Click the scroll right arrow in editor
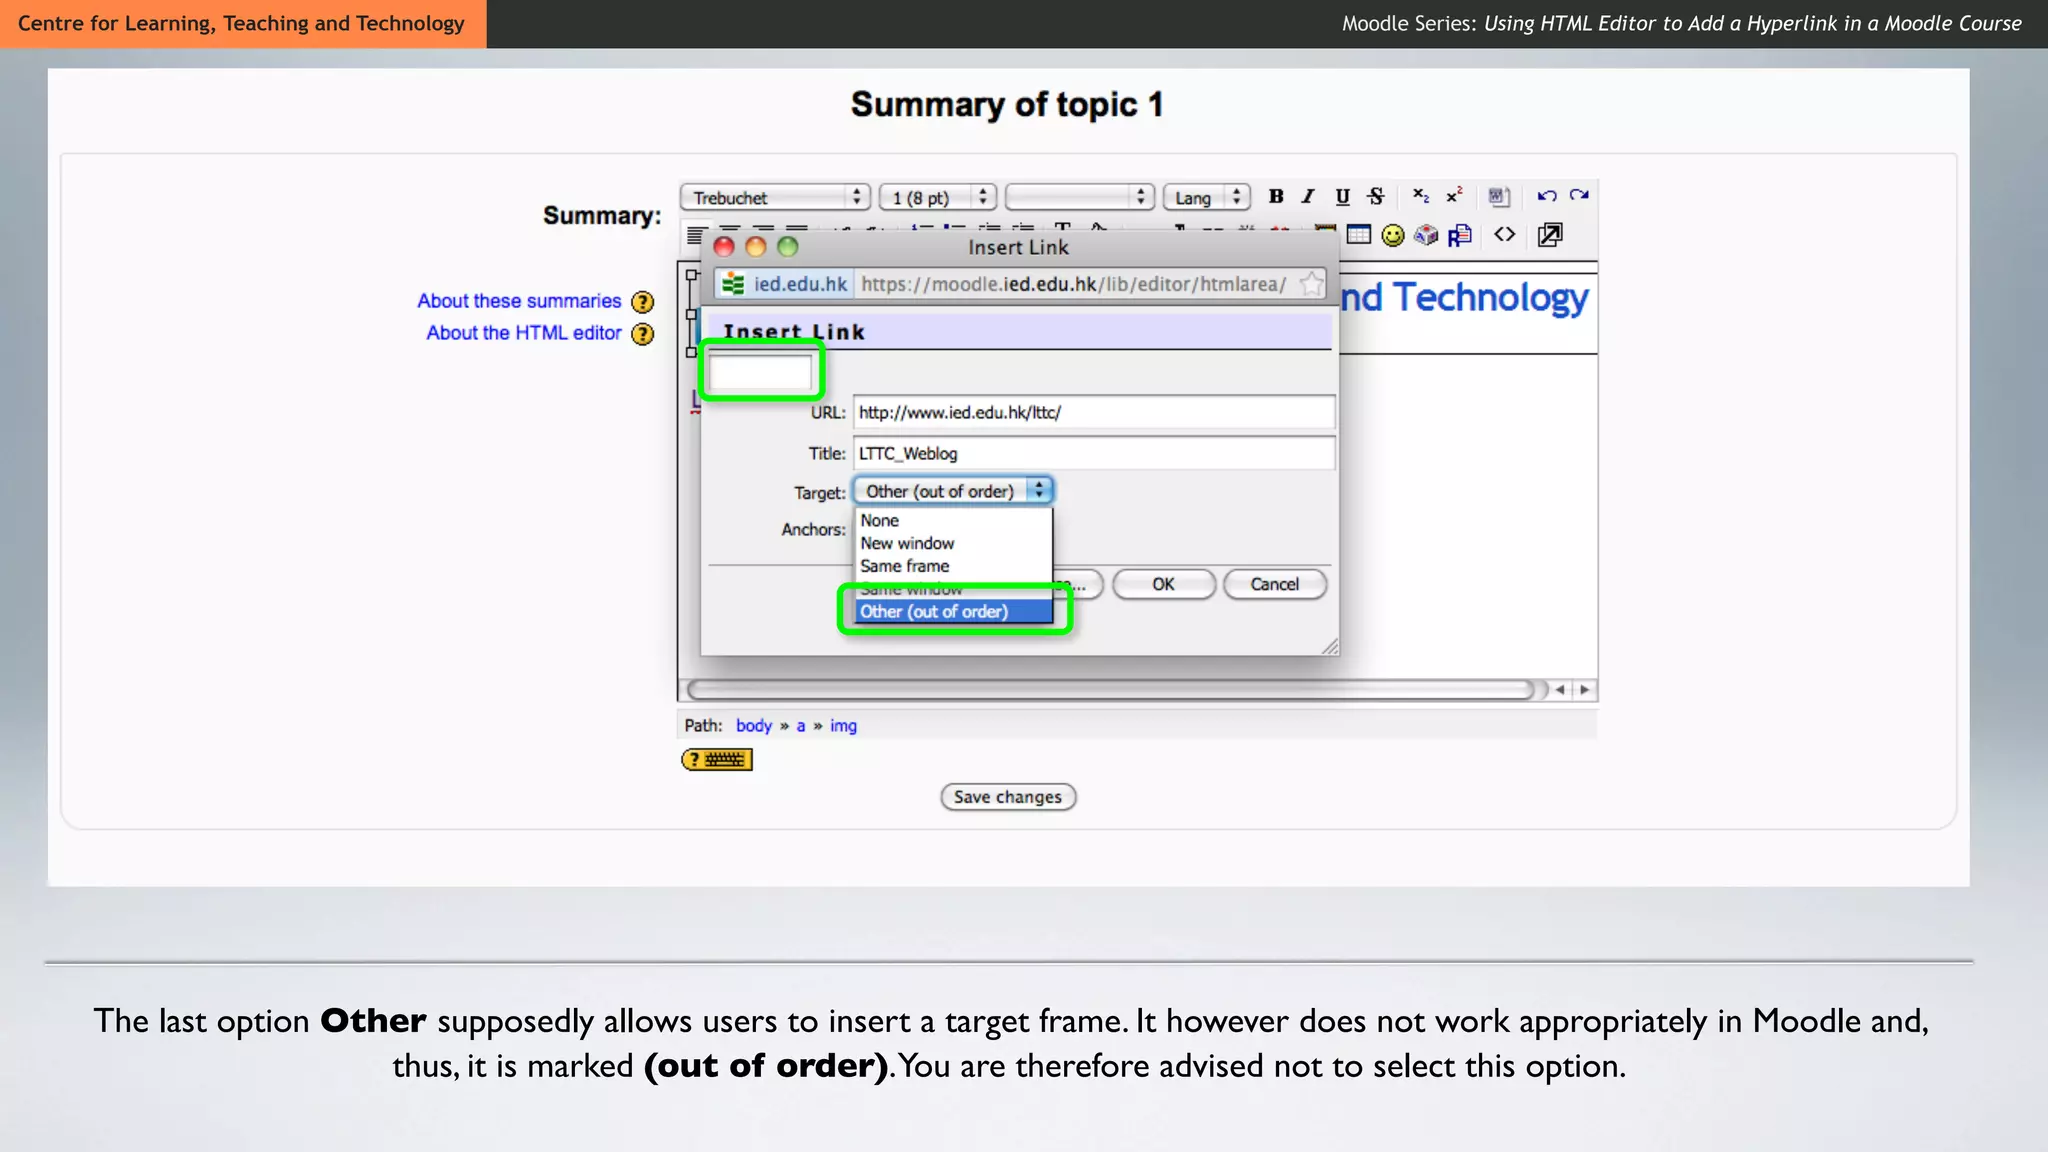 [1585, 690]
